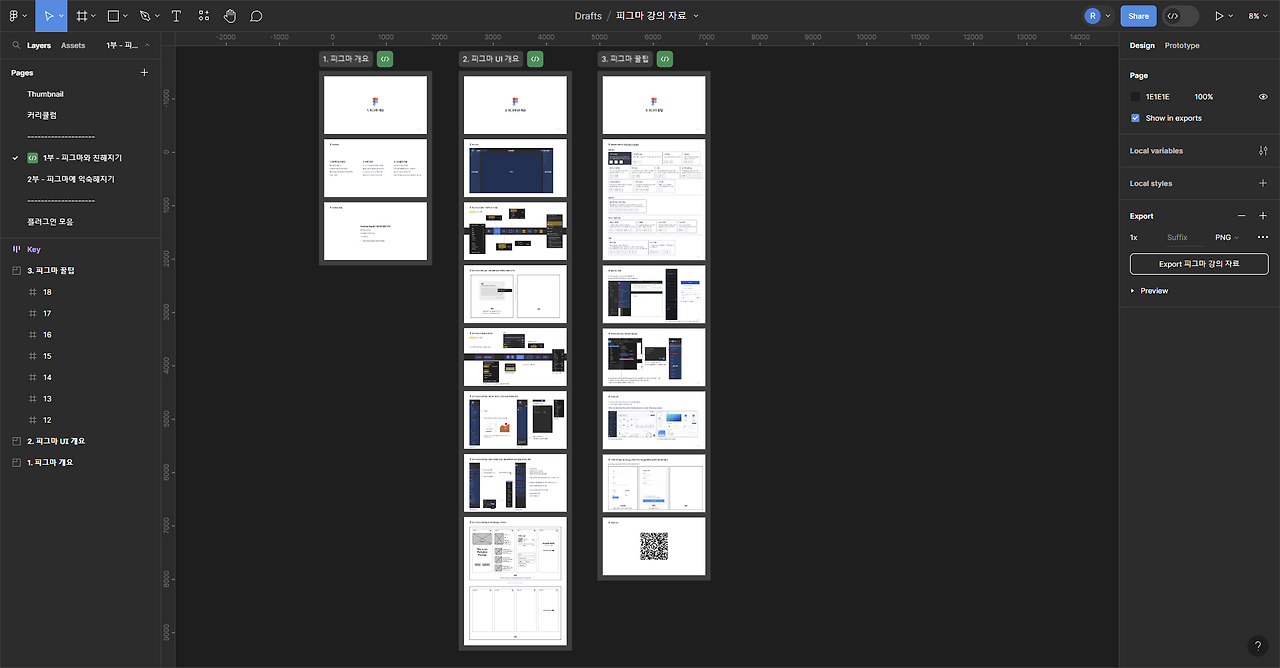Switch to the Layers tab
Viewport: 1280px width, 668px height.
[39, 46]
